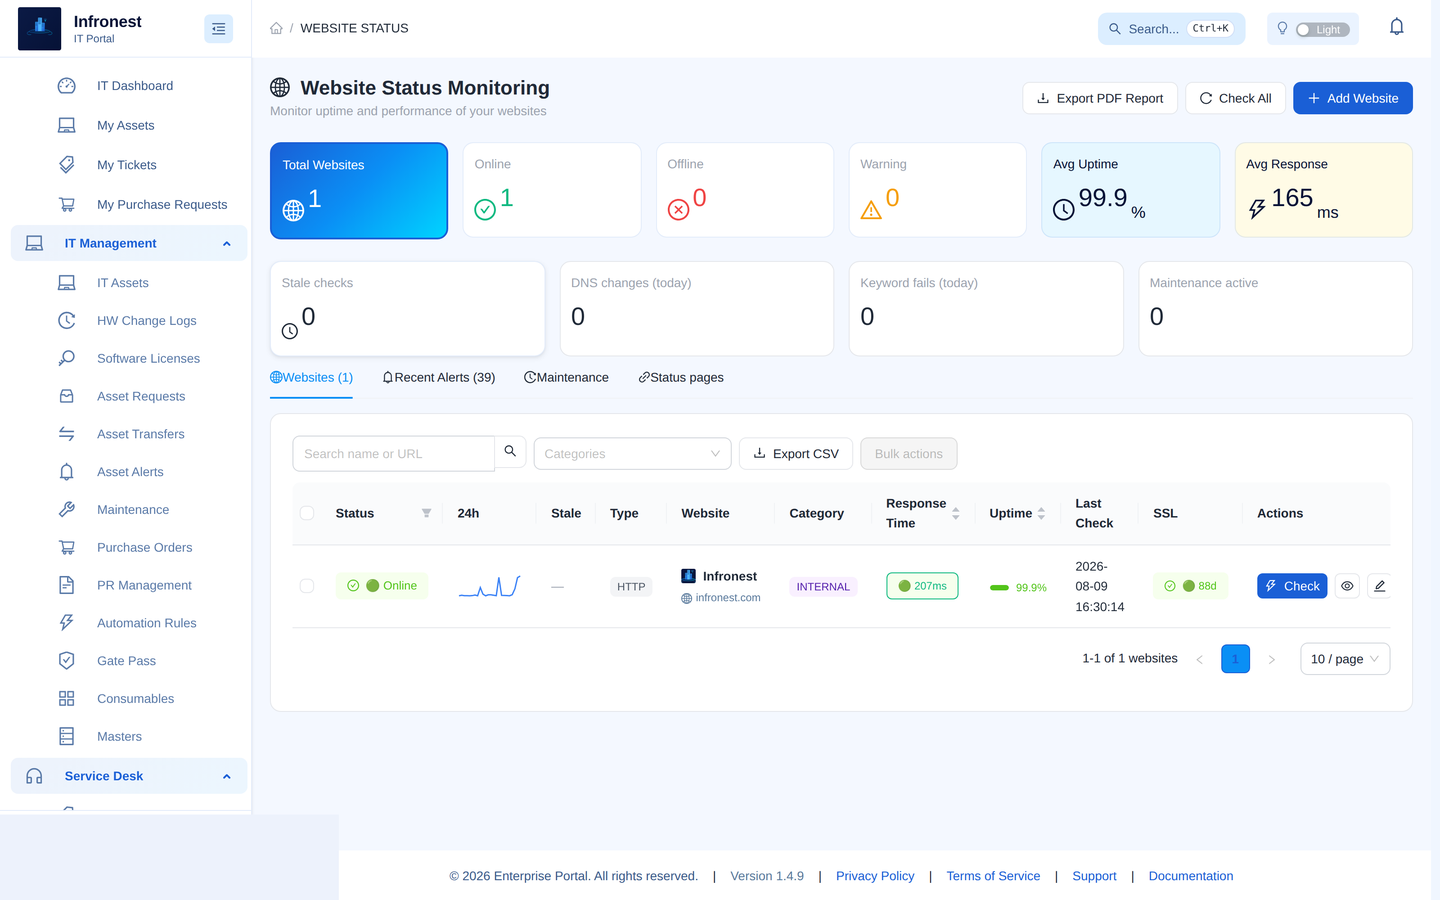View Infronest website details eye icon
1440x900 pixels.
point(1347,586)
